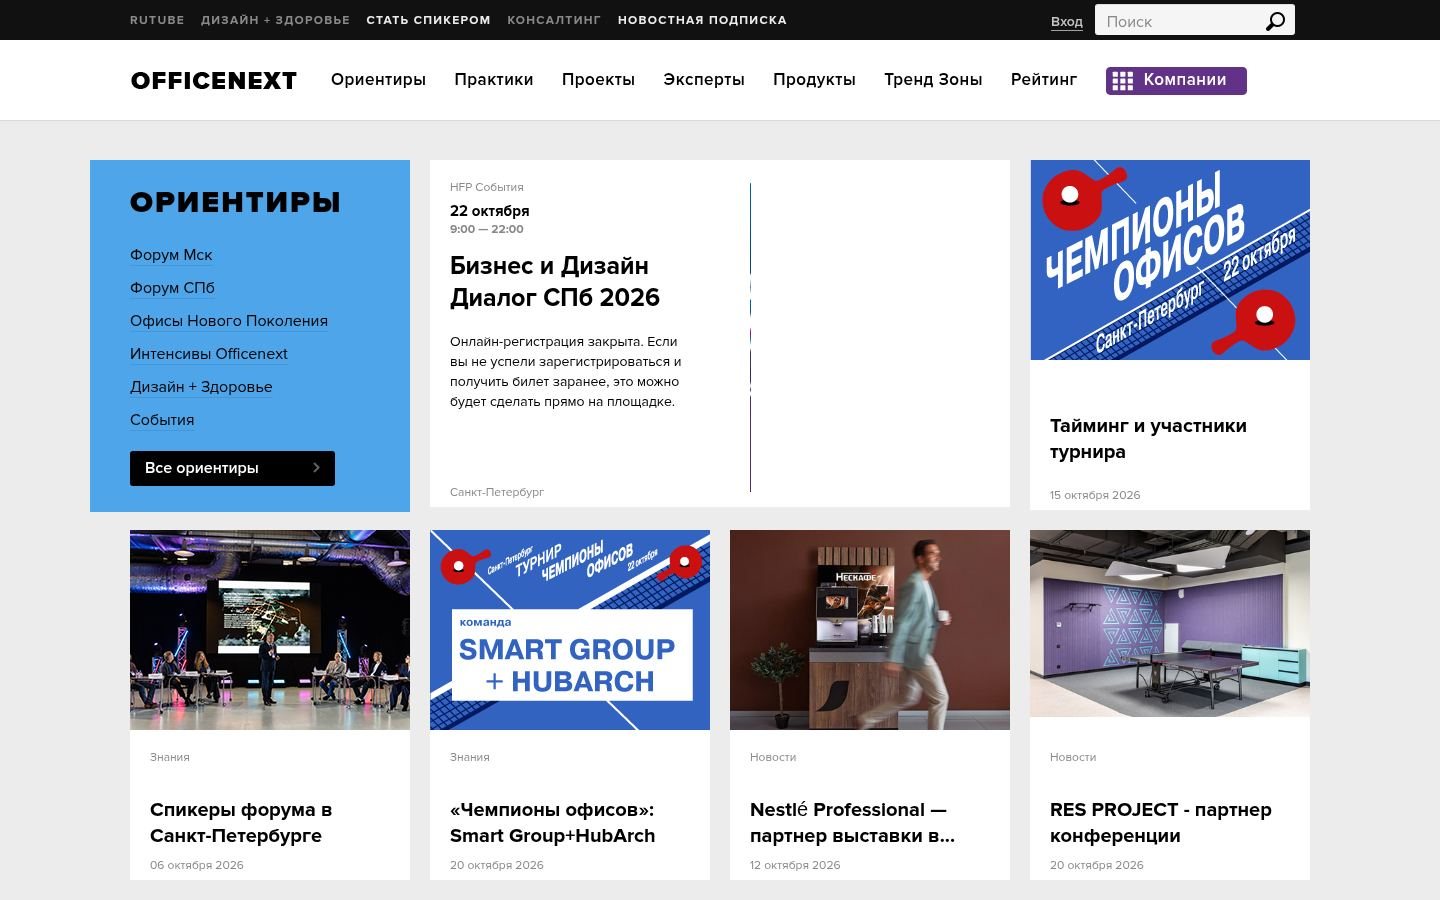The image size is (1440, 900).
Task: Click Стать спикером in top bar
Action: point(428,20)
